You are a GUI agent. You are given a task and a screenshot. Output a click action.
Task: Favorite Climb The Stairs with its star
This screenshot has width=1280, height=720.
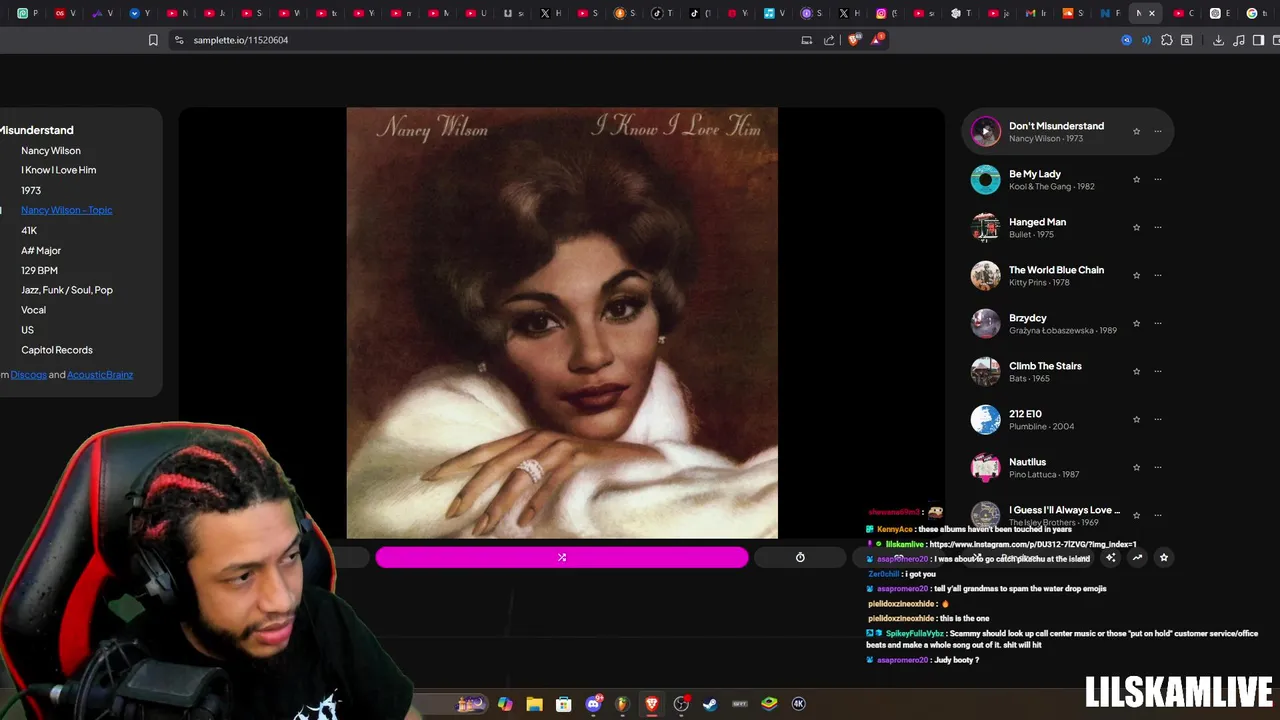(1136, 371)
